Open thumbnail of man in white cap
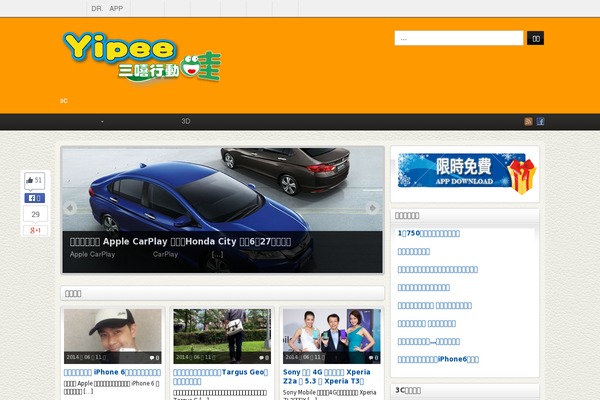This screenshot has height=400, width=600. (112, 336)
